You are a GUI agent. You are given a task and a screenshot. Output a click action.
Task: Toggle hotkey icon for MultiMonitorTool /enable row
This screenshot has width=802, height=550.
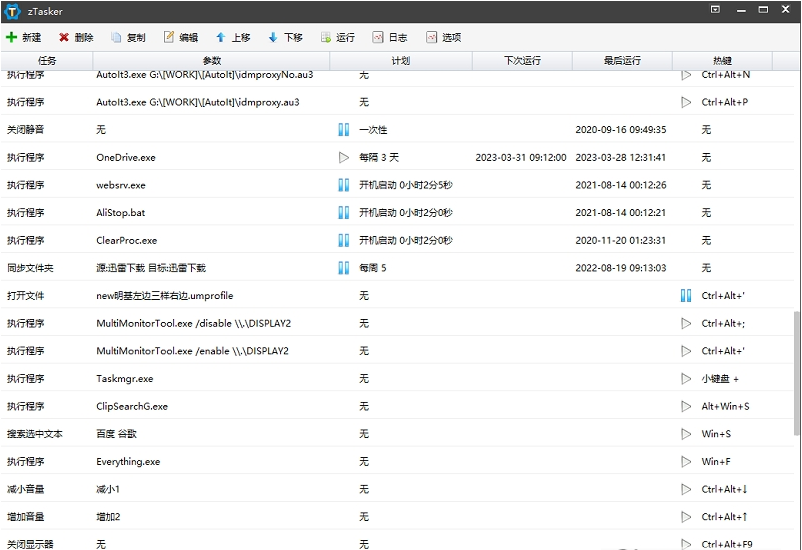[x=686, y=350]
